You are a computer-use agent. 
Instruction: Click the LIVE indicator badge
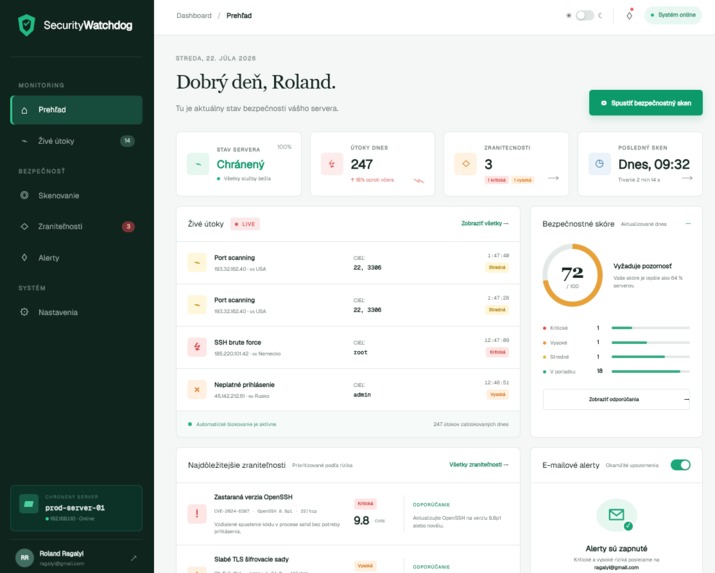[245, 224]
